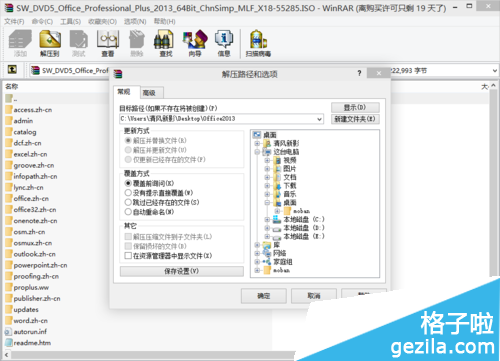Select 这台电脑 (This PC) in tree
Image resolution: width=500 pixels, height=361 pixels.
[286, 152]
